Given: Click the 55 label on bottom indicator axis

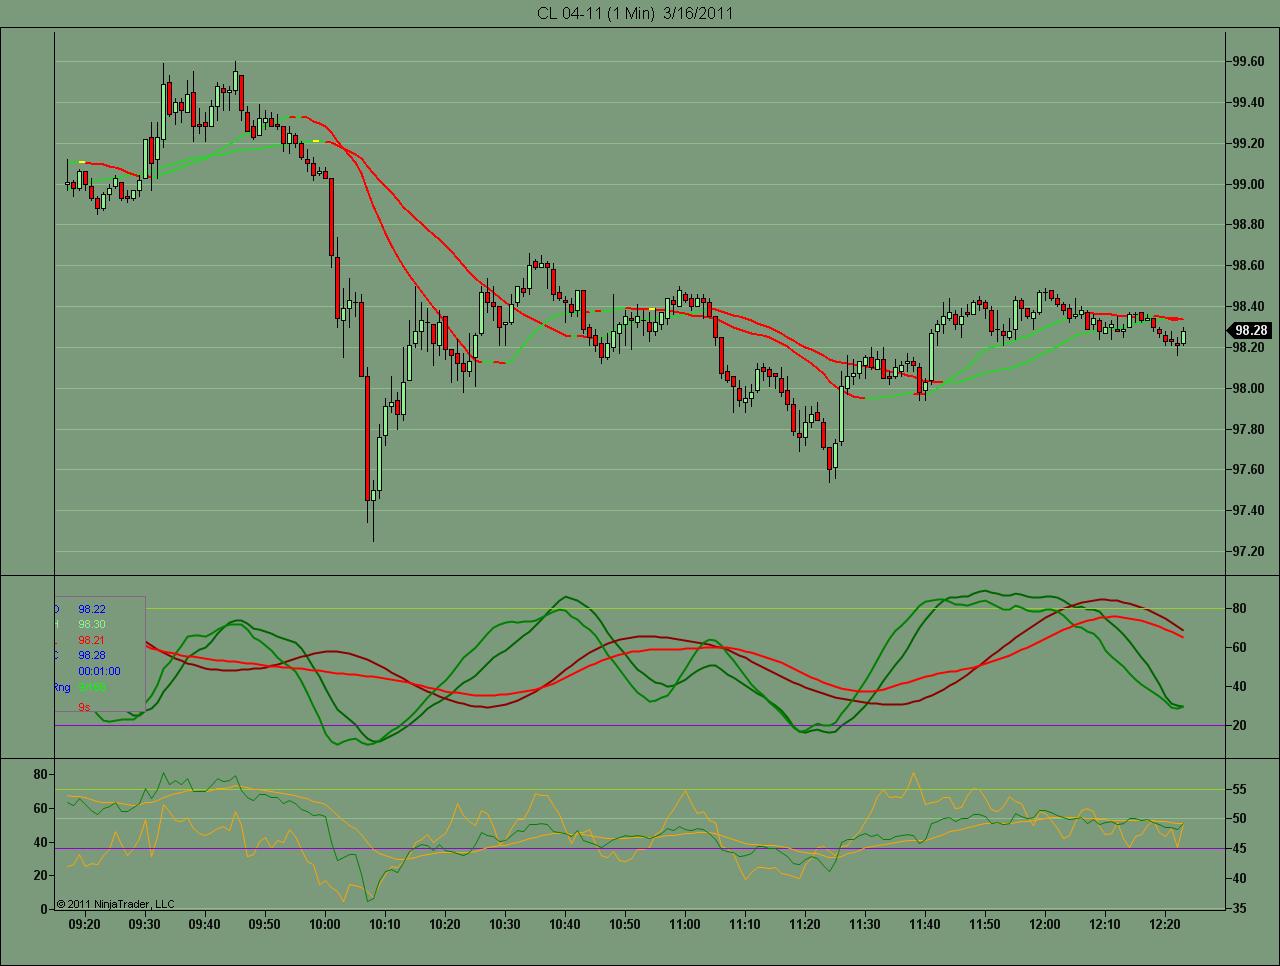Looking at the screenshot, I should point(1238,790).
